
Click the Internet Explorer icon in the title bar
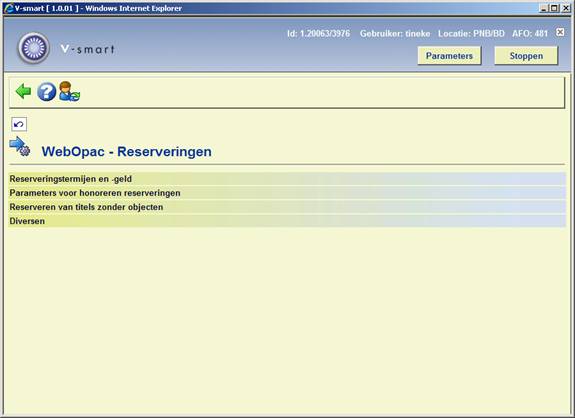(x=8, y=8)
